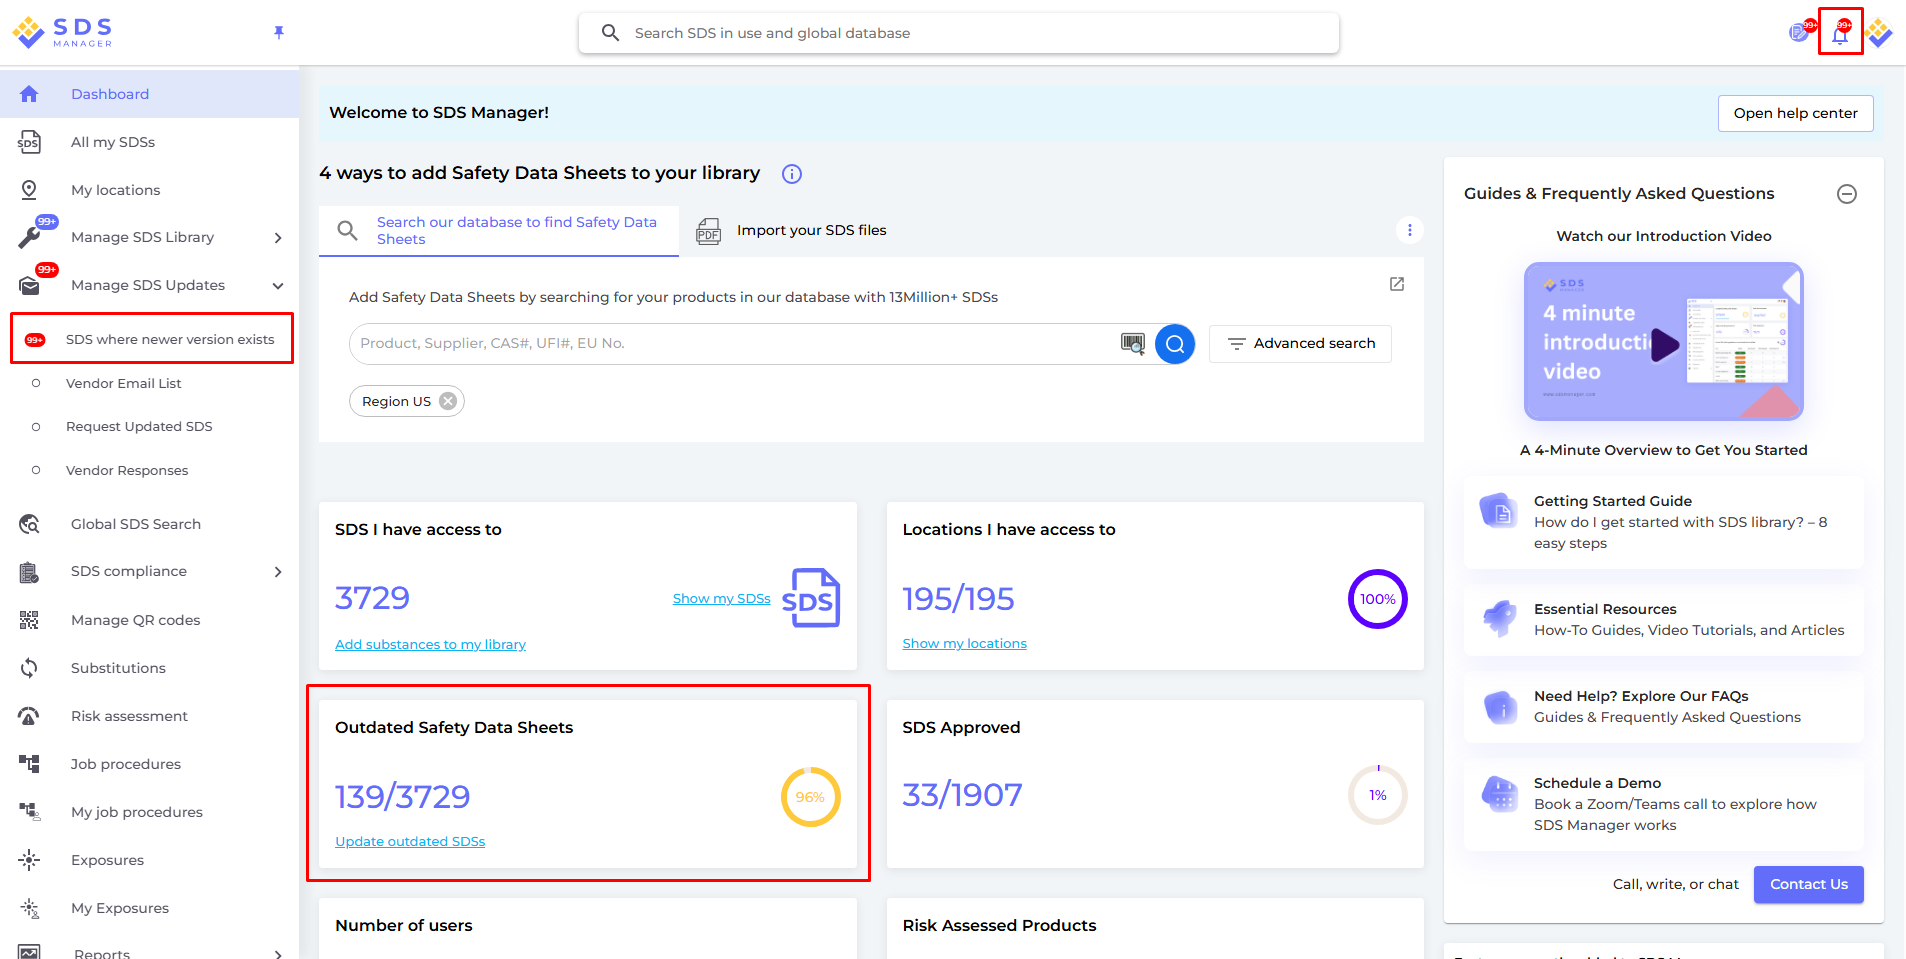Click the My Exposures icon
This screenshot has width=1906, height=959.
coord(29,908)
